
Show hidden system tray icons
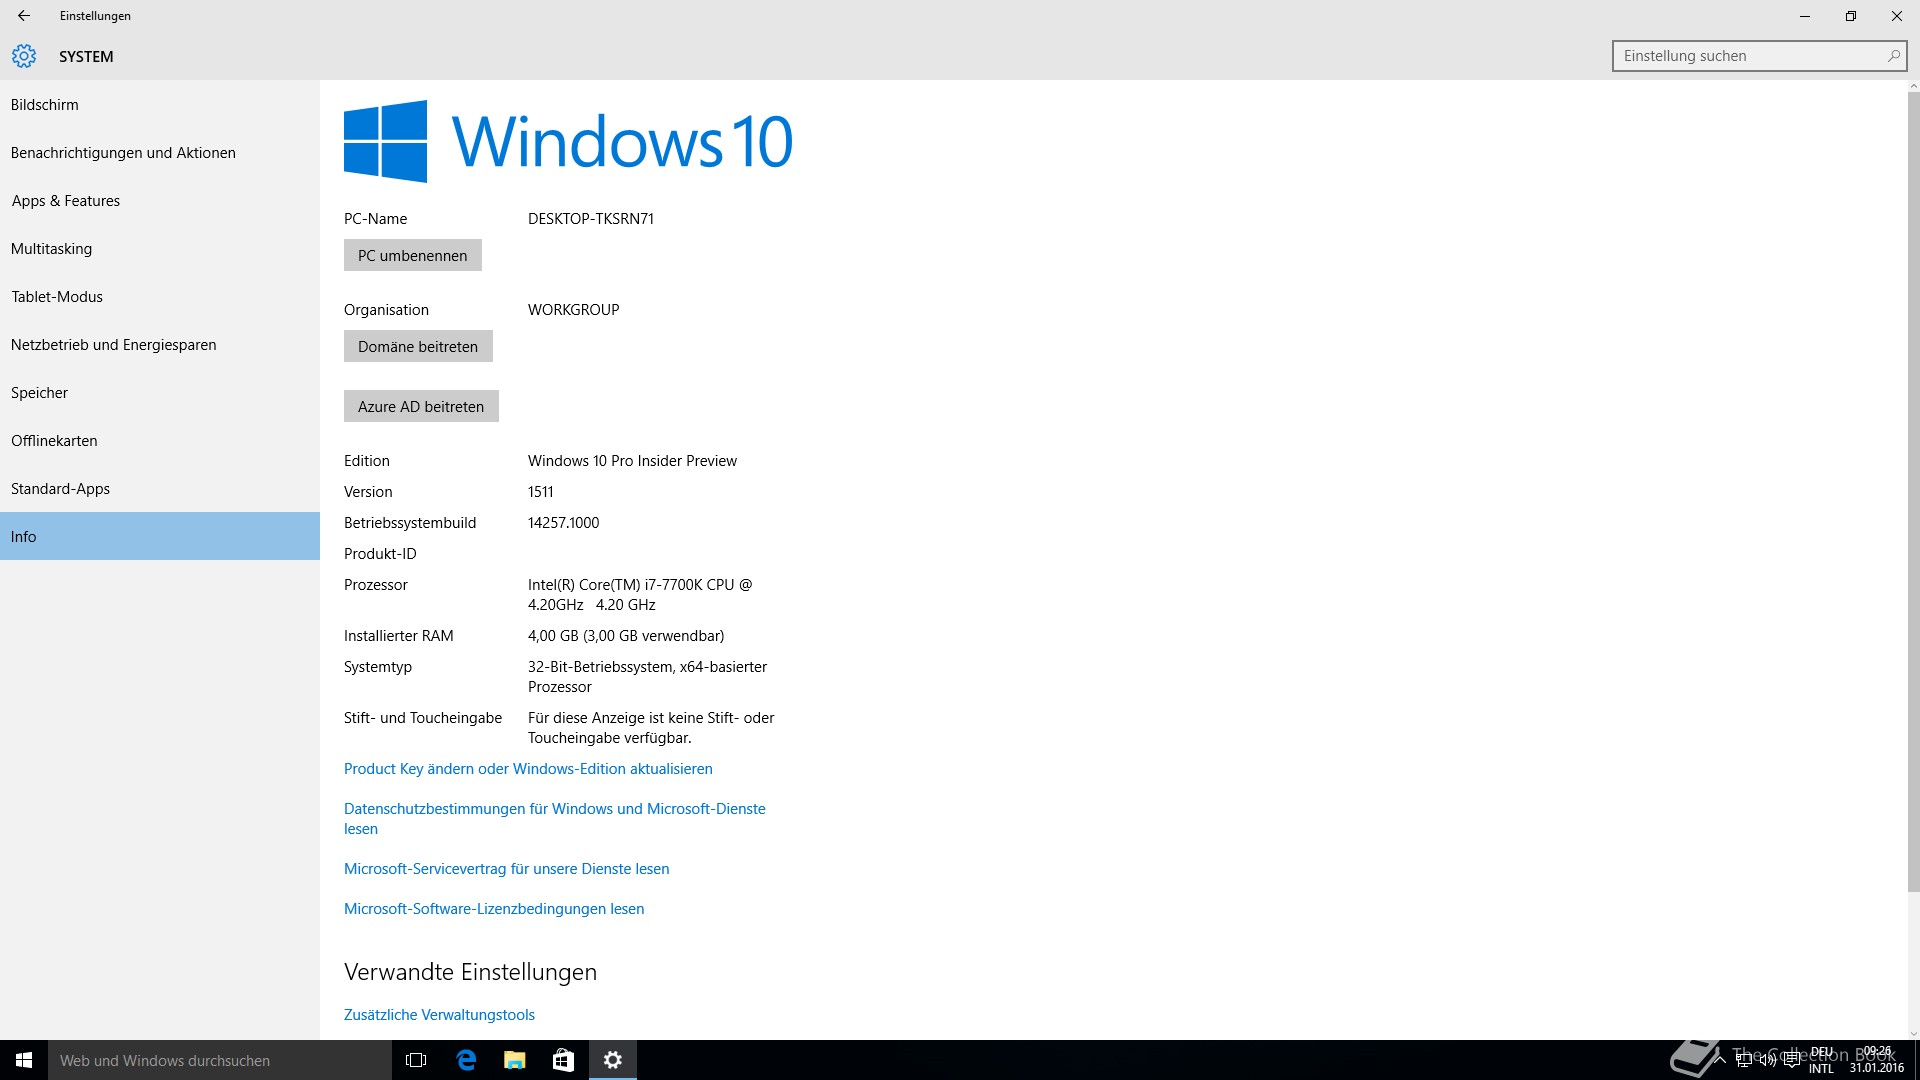tap(1720, 1060)
